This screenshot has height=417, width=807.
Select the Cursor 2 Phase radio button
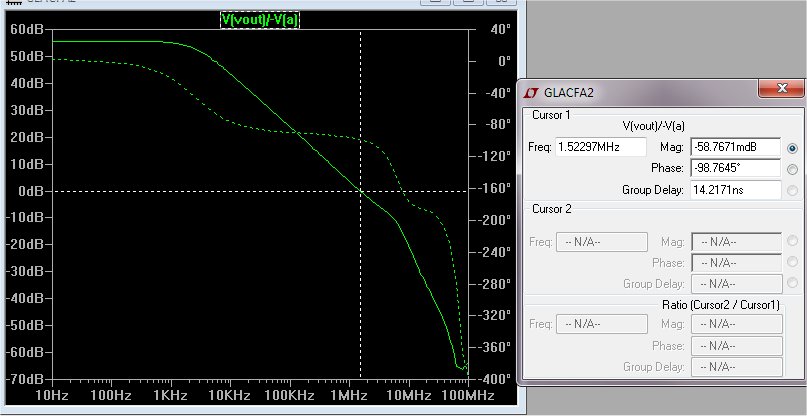(x=792, y=263)
